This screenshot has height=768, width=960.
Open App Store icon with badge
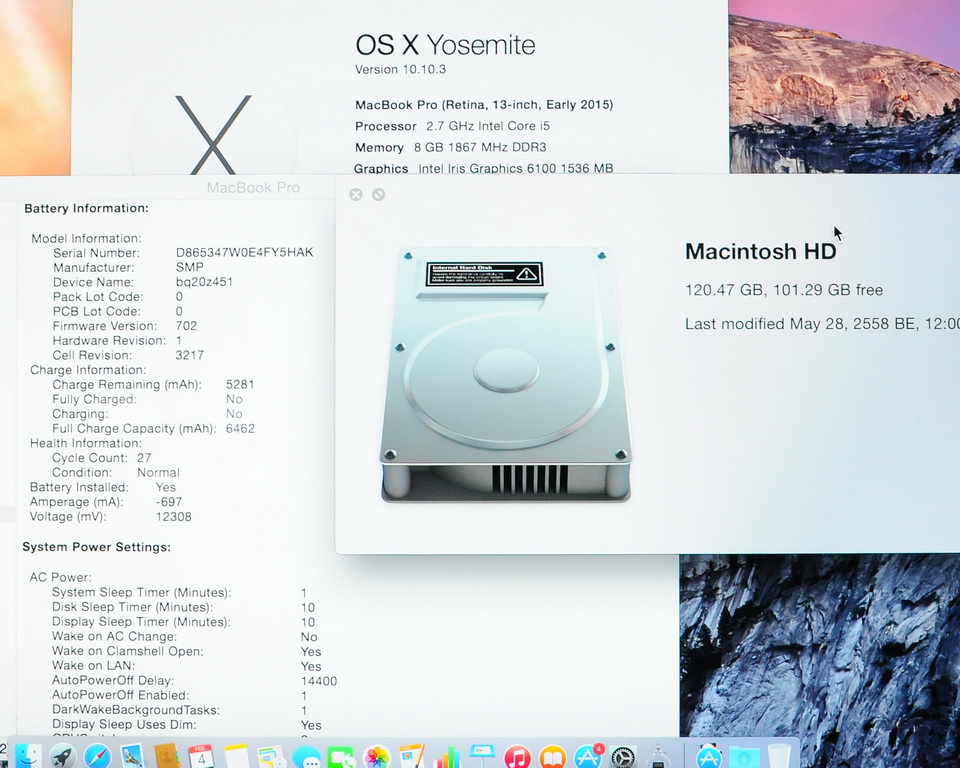588,756
